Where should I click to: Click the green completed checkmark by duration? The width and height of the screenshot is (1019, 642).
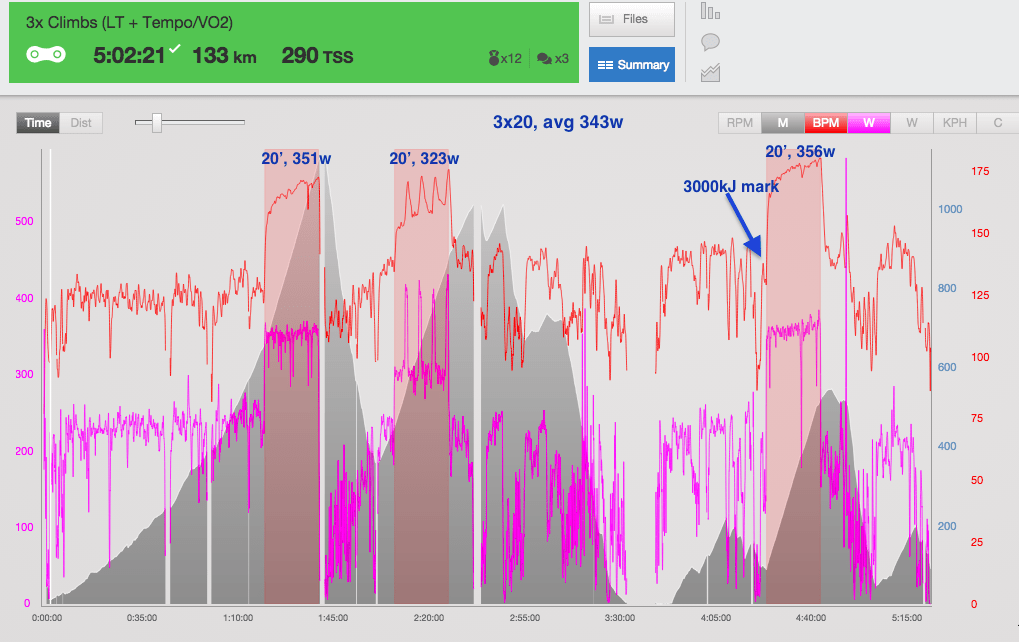pyautogui.click(x=174, y=48)
